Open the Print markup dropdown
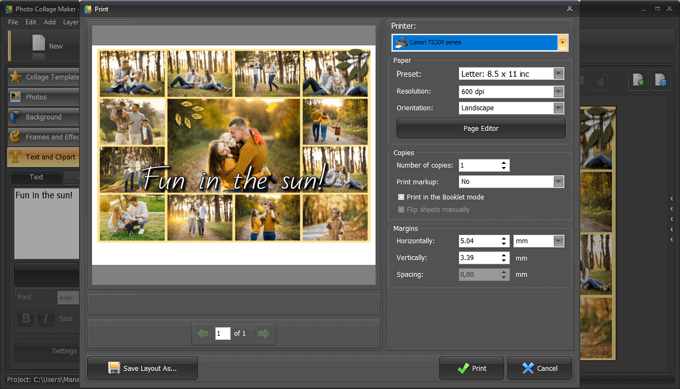This screenshot has height=389, width=680. tap(559, 182)
